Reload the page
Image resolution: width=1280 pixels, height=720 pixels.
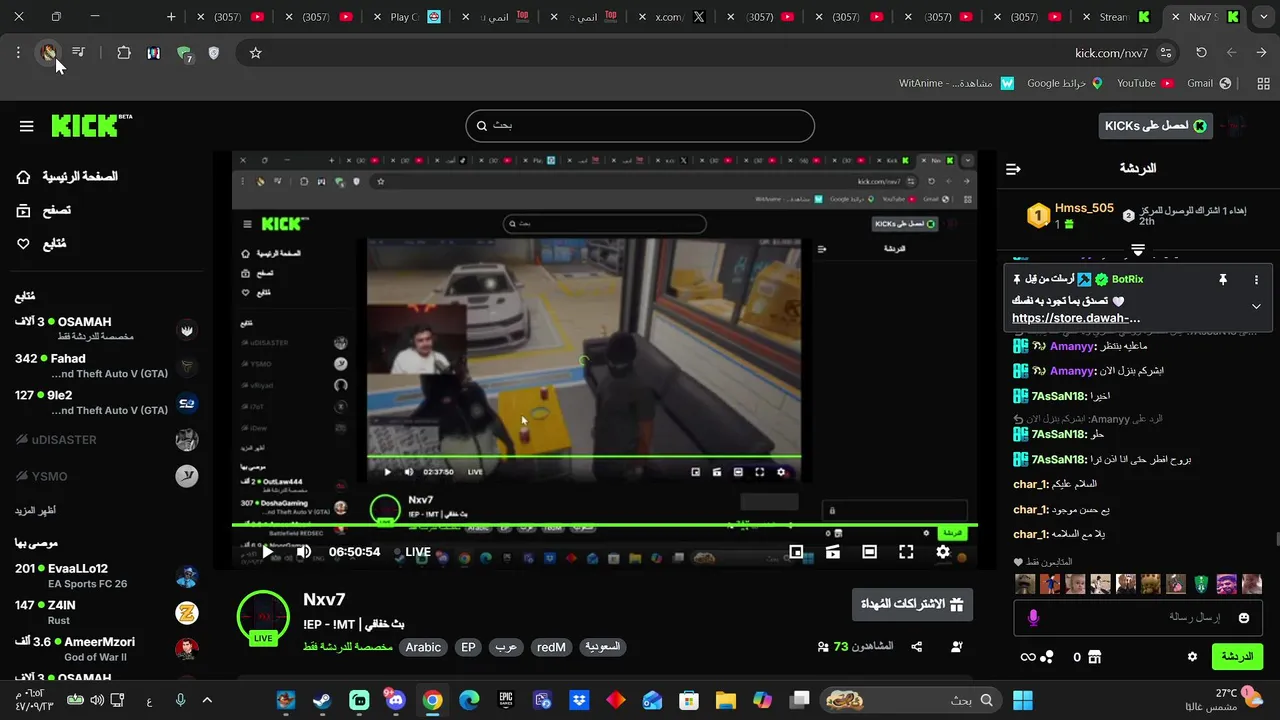(x=1201, y=53)
